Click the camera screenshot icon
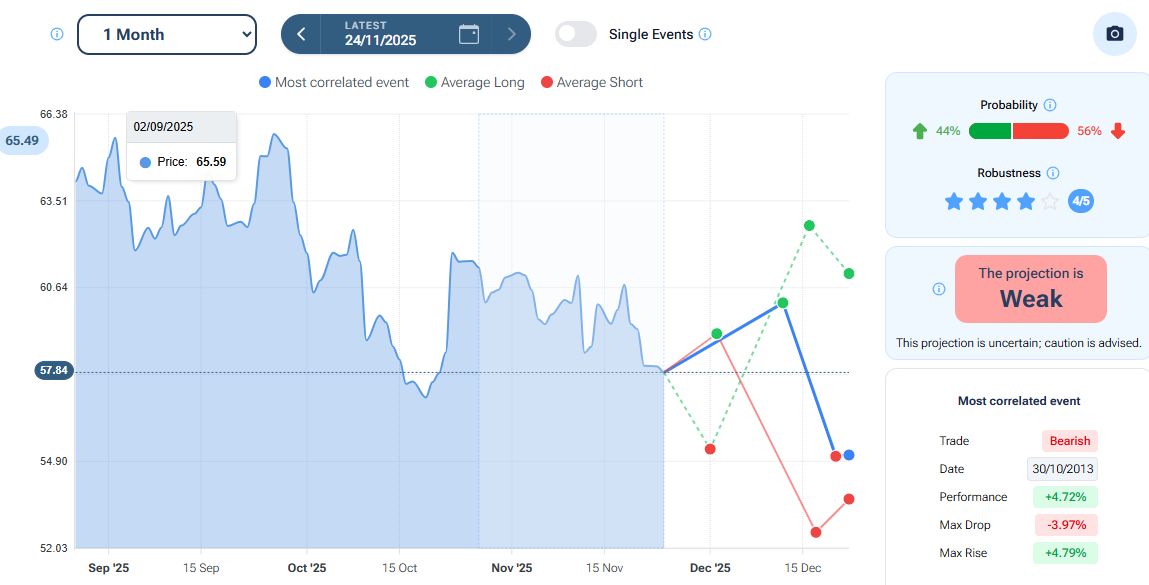Viewport: 1149px width, 585px height. [1114, 34]
